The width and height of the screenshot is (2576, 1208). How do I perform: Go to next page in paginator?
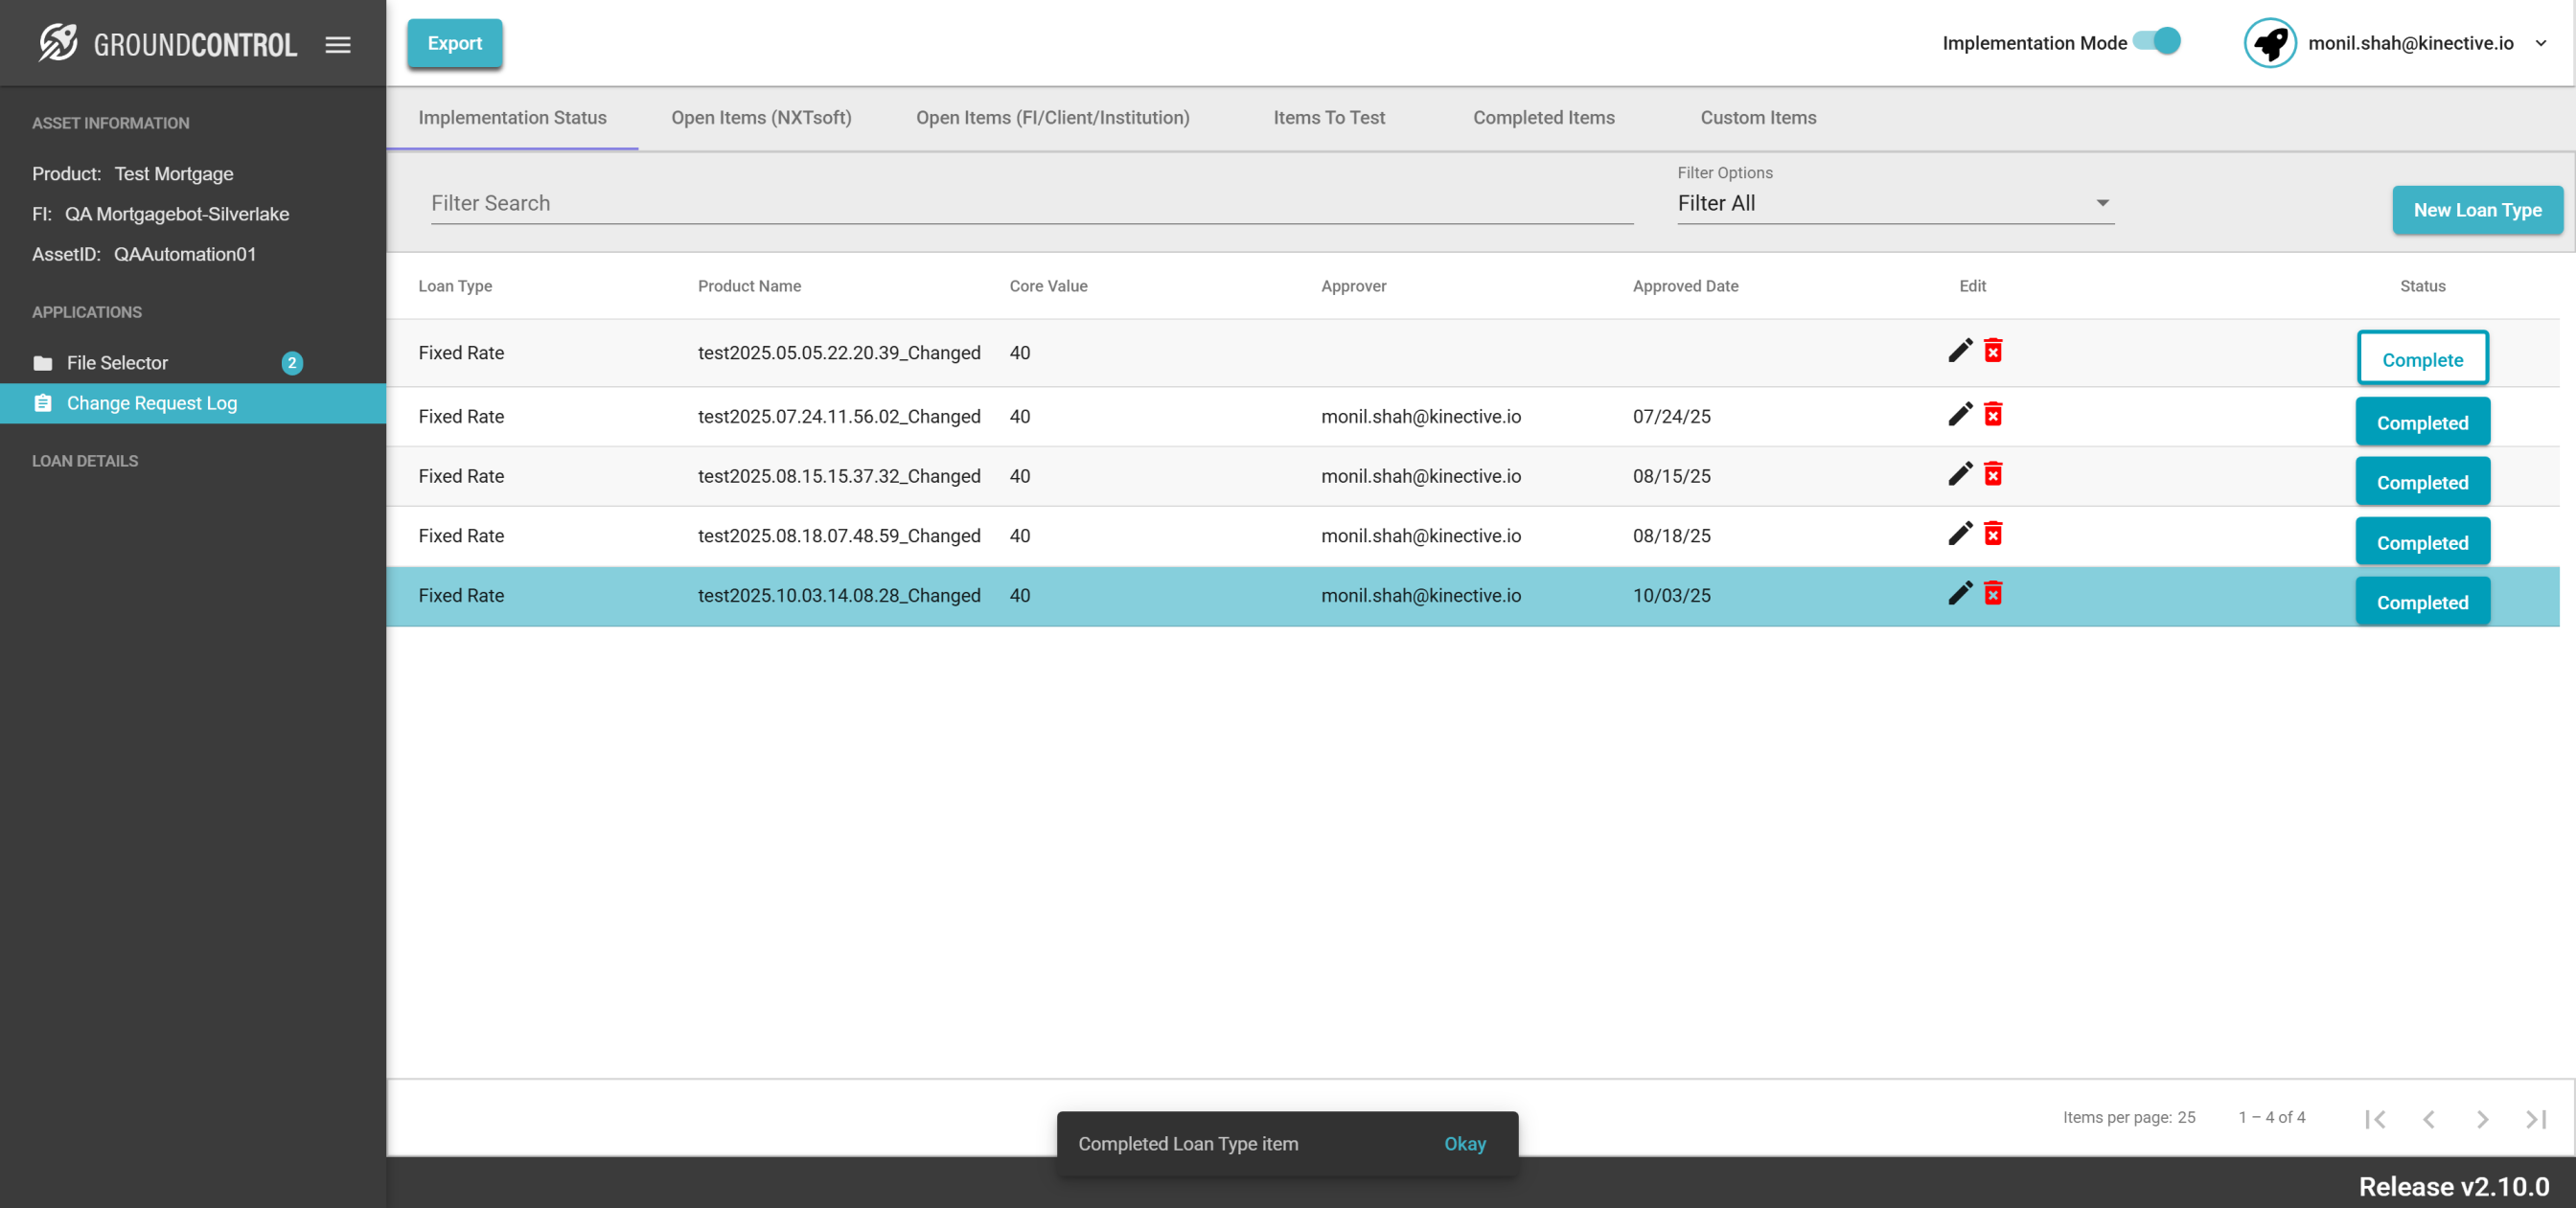(2482, 1119)
